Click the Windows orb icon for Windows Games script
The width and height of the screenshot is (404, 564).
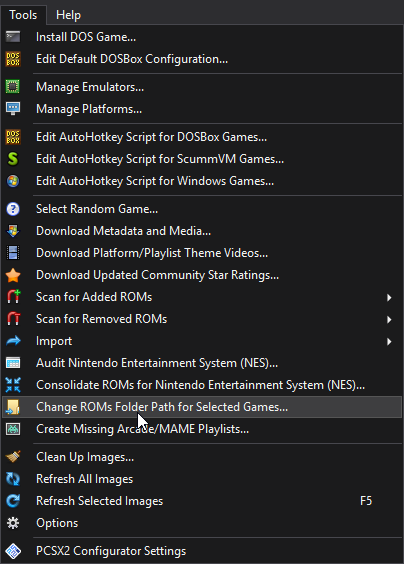13,181
